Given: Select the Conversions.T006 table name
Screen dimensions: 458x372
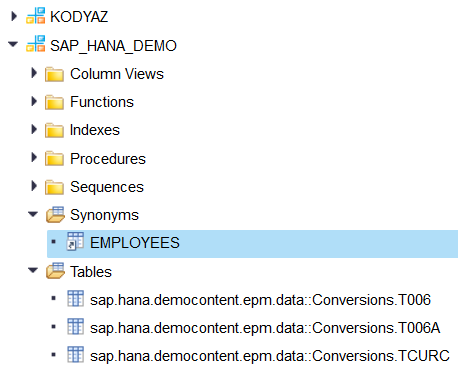Looking at the screenshot, I should (x=260, y=300).
